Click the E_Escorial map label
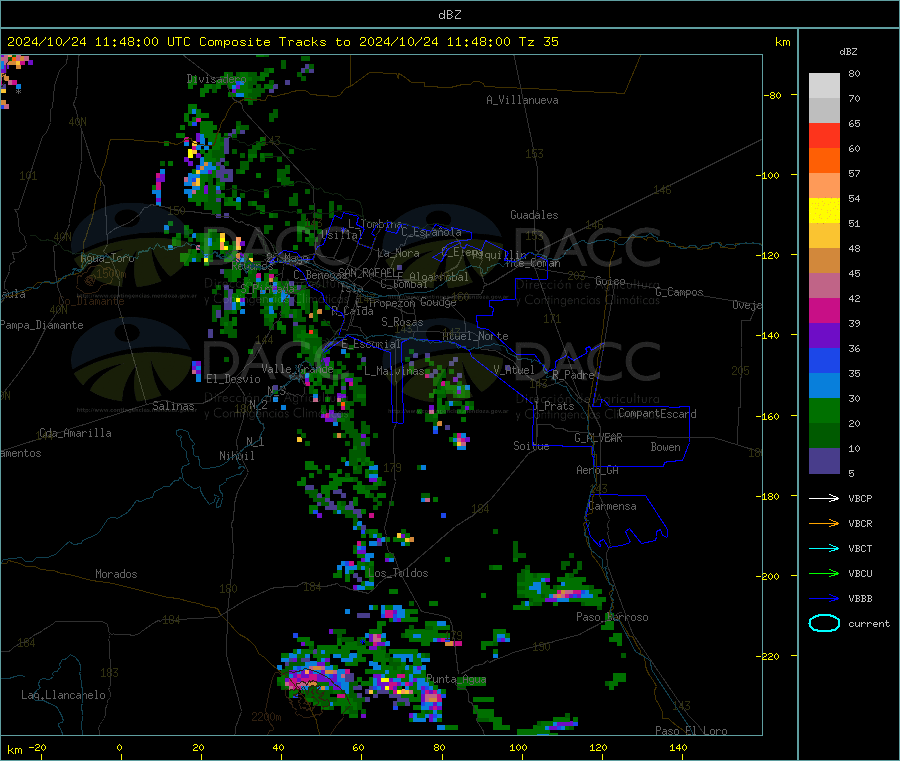This screenshot has width=900, height=761. pyautogui.click(x=371, y=344)
